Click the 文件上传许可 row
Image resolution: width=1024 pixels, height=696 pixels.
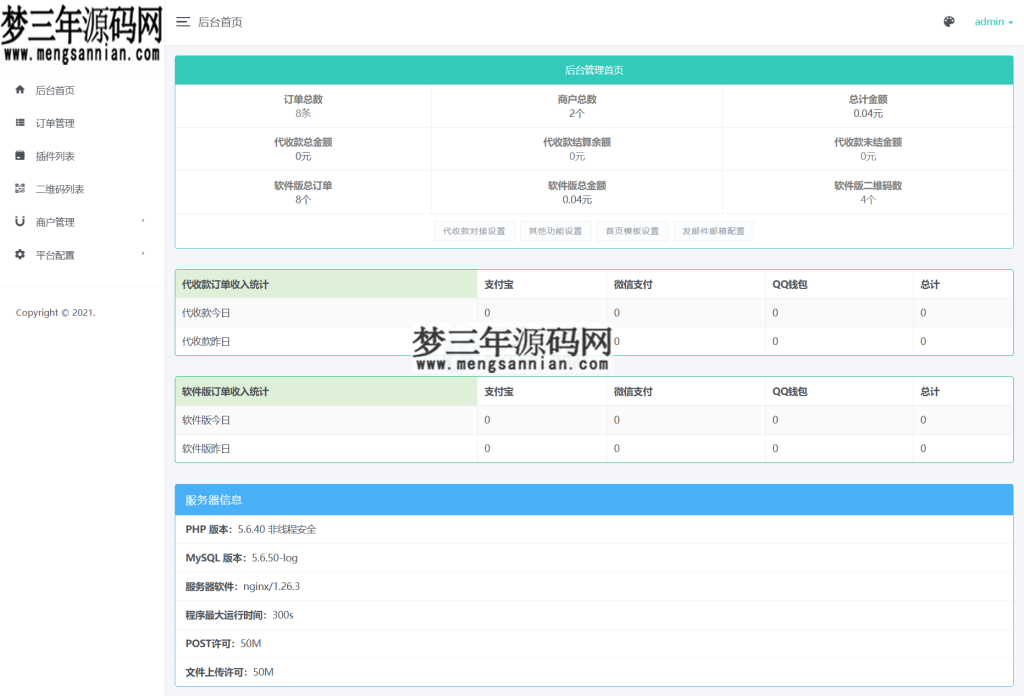click(594, 672)
